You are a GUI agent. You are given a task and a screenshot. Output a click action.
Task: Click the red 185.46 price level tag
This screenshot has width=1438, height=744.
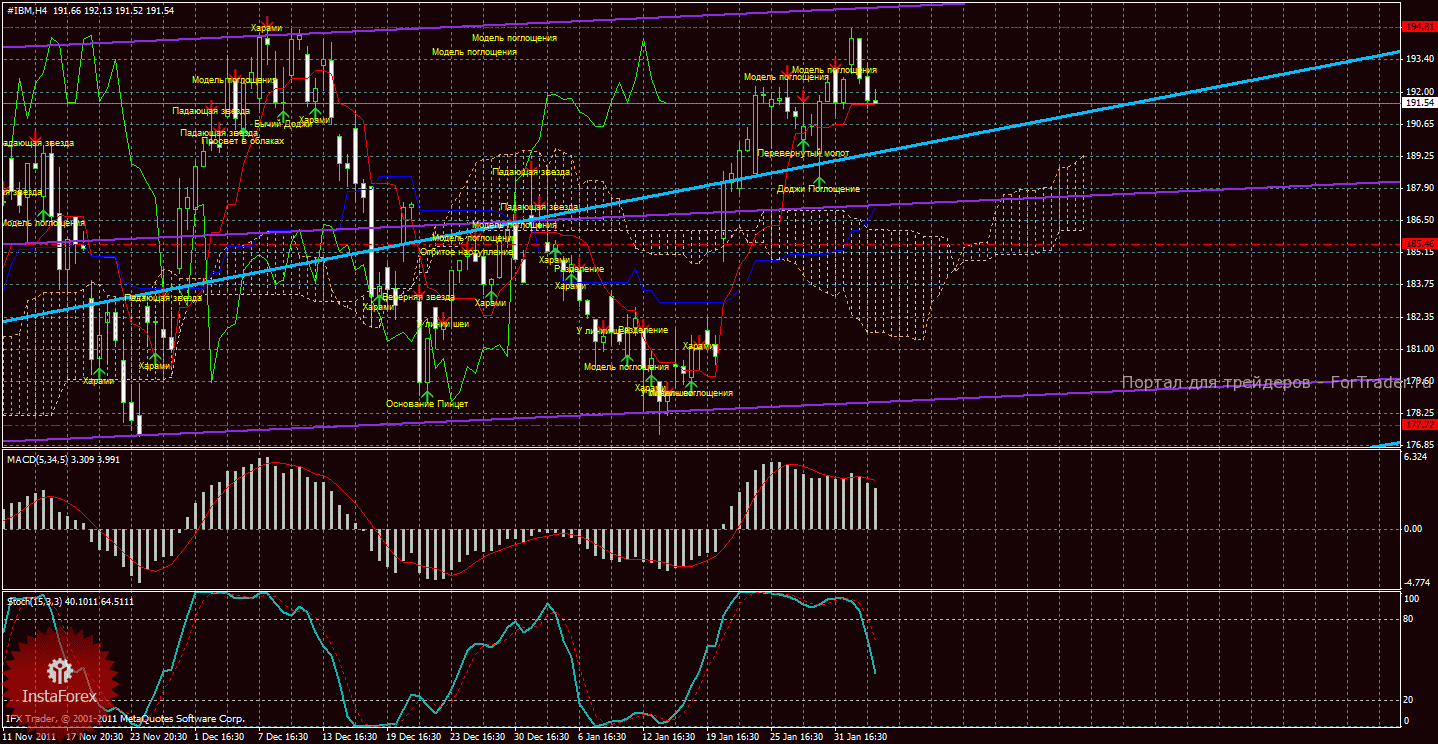pos(1419,243)
